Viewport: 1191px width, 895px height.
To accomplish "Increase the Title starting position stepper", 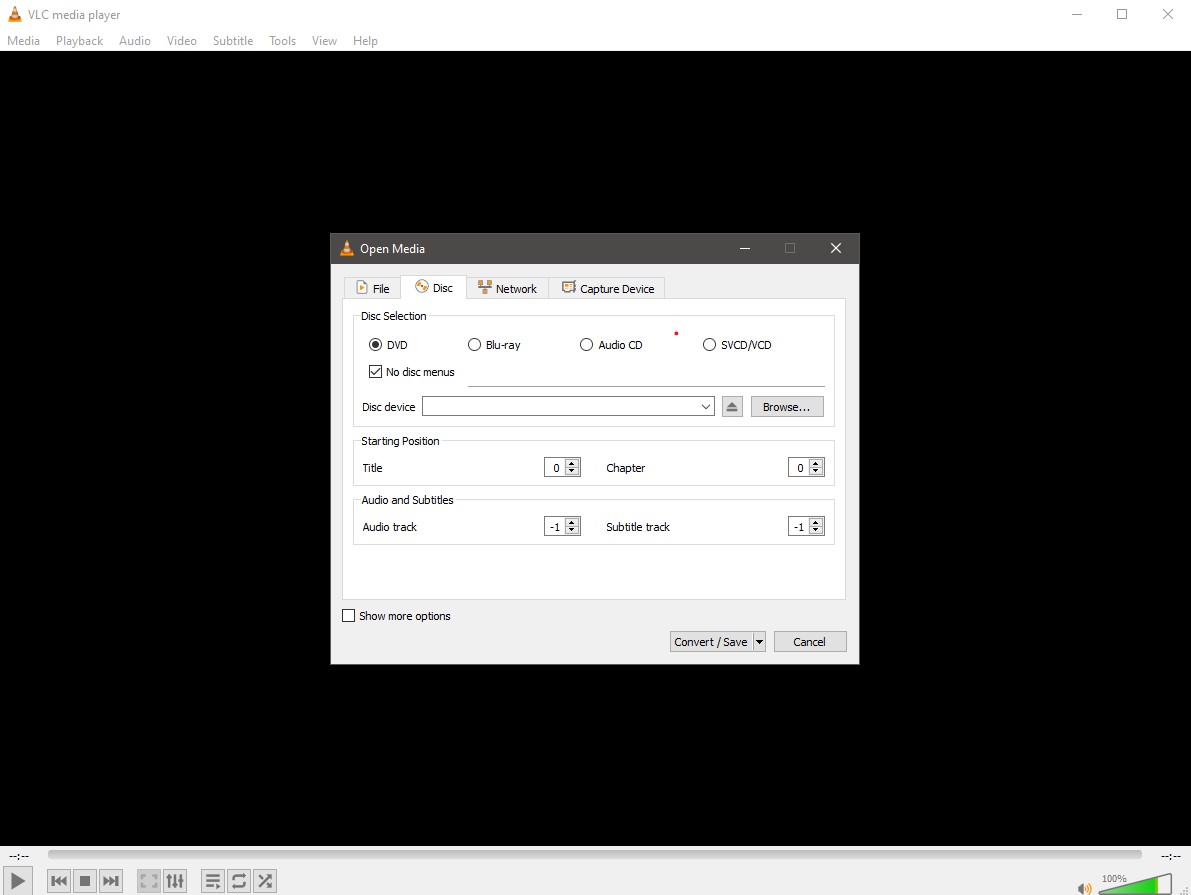I will click(573, 462).
